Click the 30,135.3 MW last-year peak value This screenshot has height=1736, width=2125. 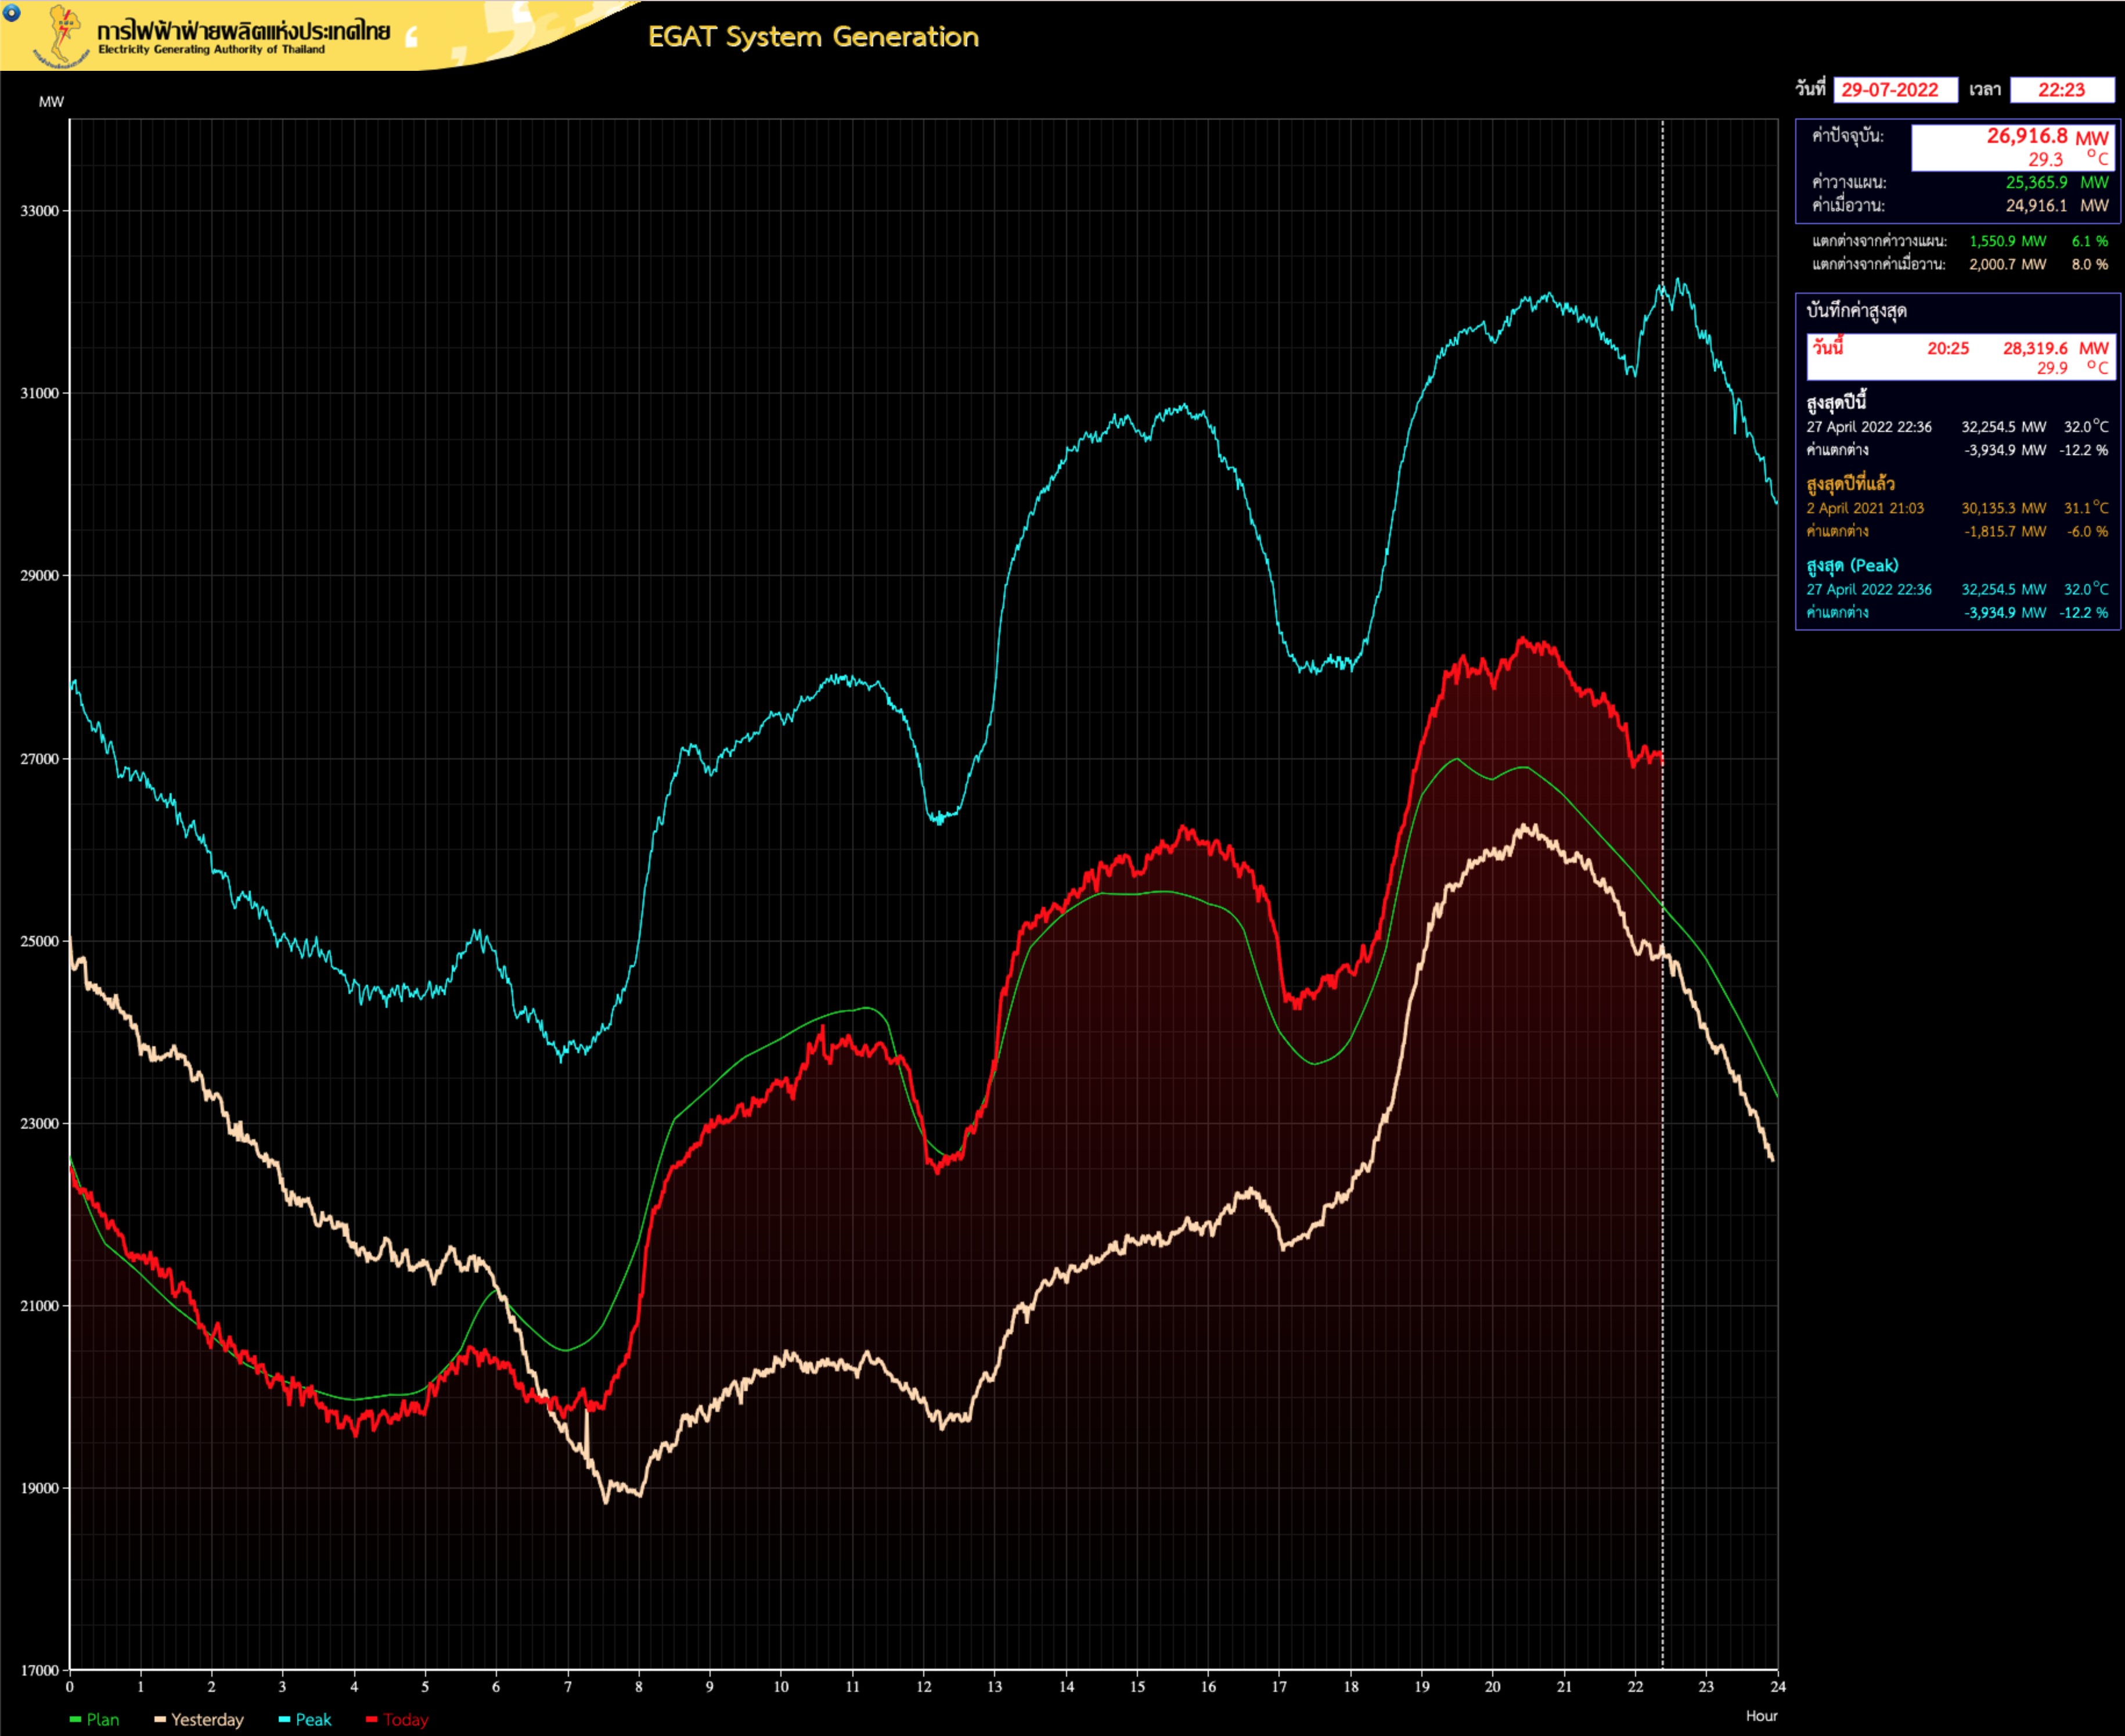pos(2003,508)
